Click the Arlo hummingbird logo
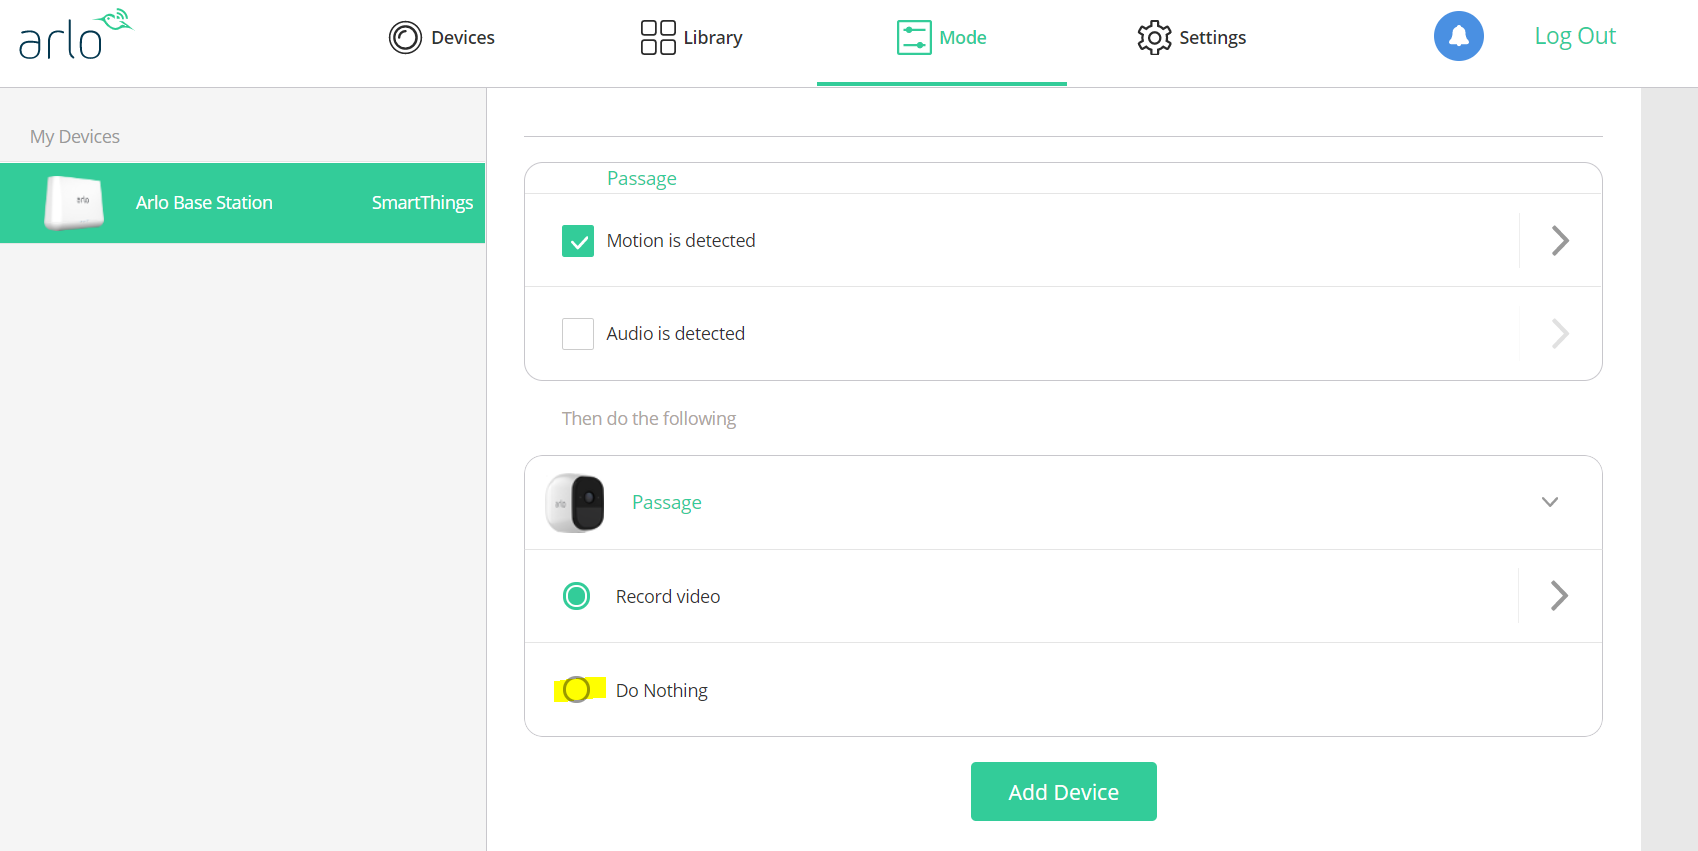 75,36
